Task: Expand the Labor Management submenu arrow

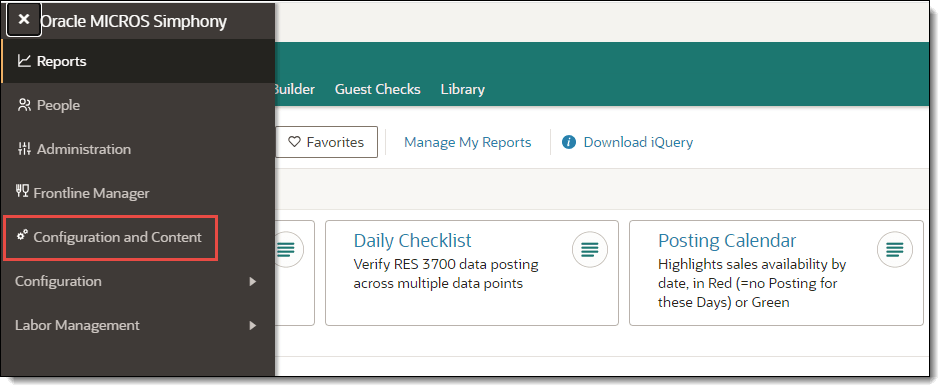Action: click(x=253, y=325)
